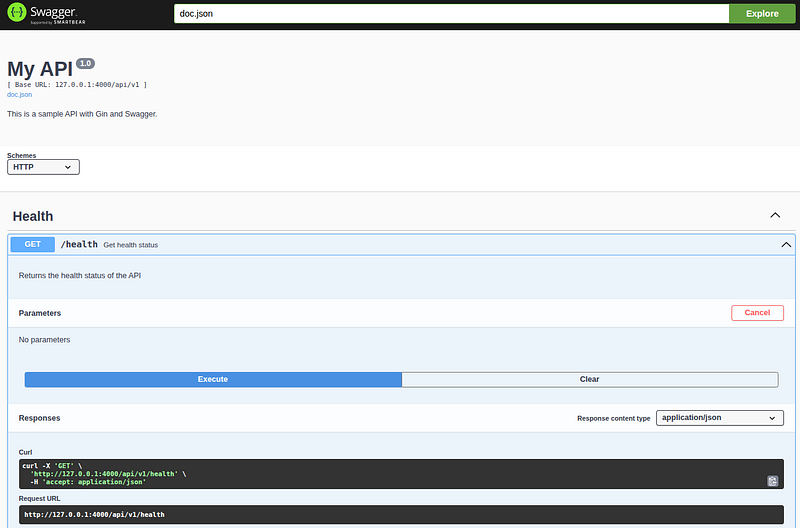The height and width of the screenshot is (528, 800).
Task: Click the Request URL value box
Action: click(x=401, y=514)
